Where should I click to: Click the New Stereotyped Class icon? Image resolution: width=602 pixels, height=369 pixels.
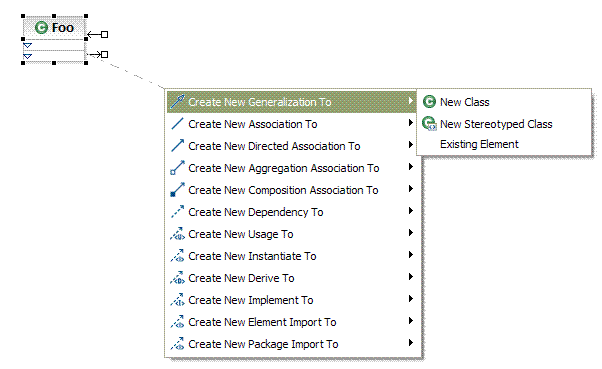click(430, 124)
